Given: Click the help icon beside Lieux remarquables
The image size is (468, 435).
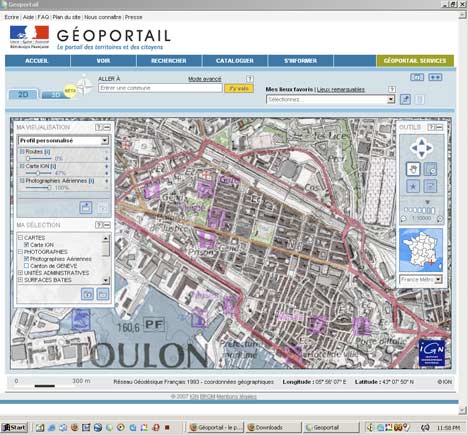Looking at the screenshot, I should 392,89.
